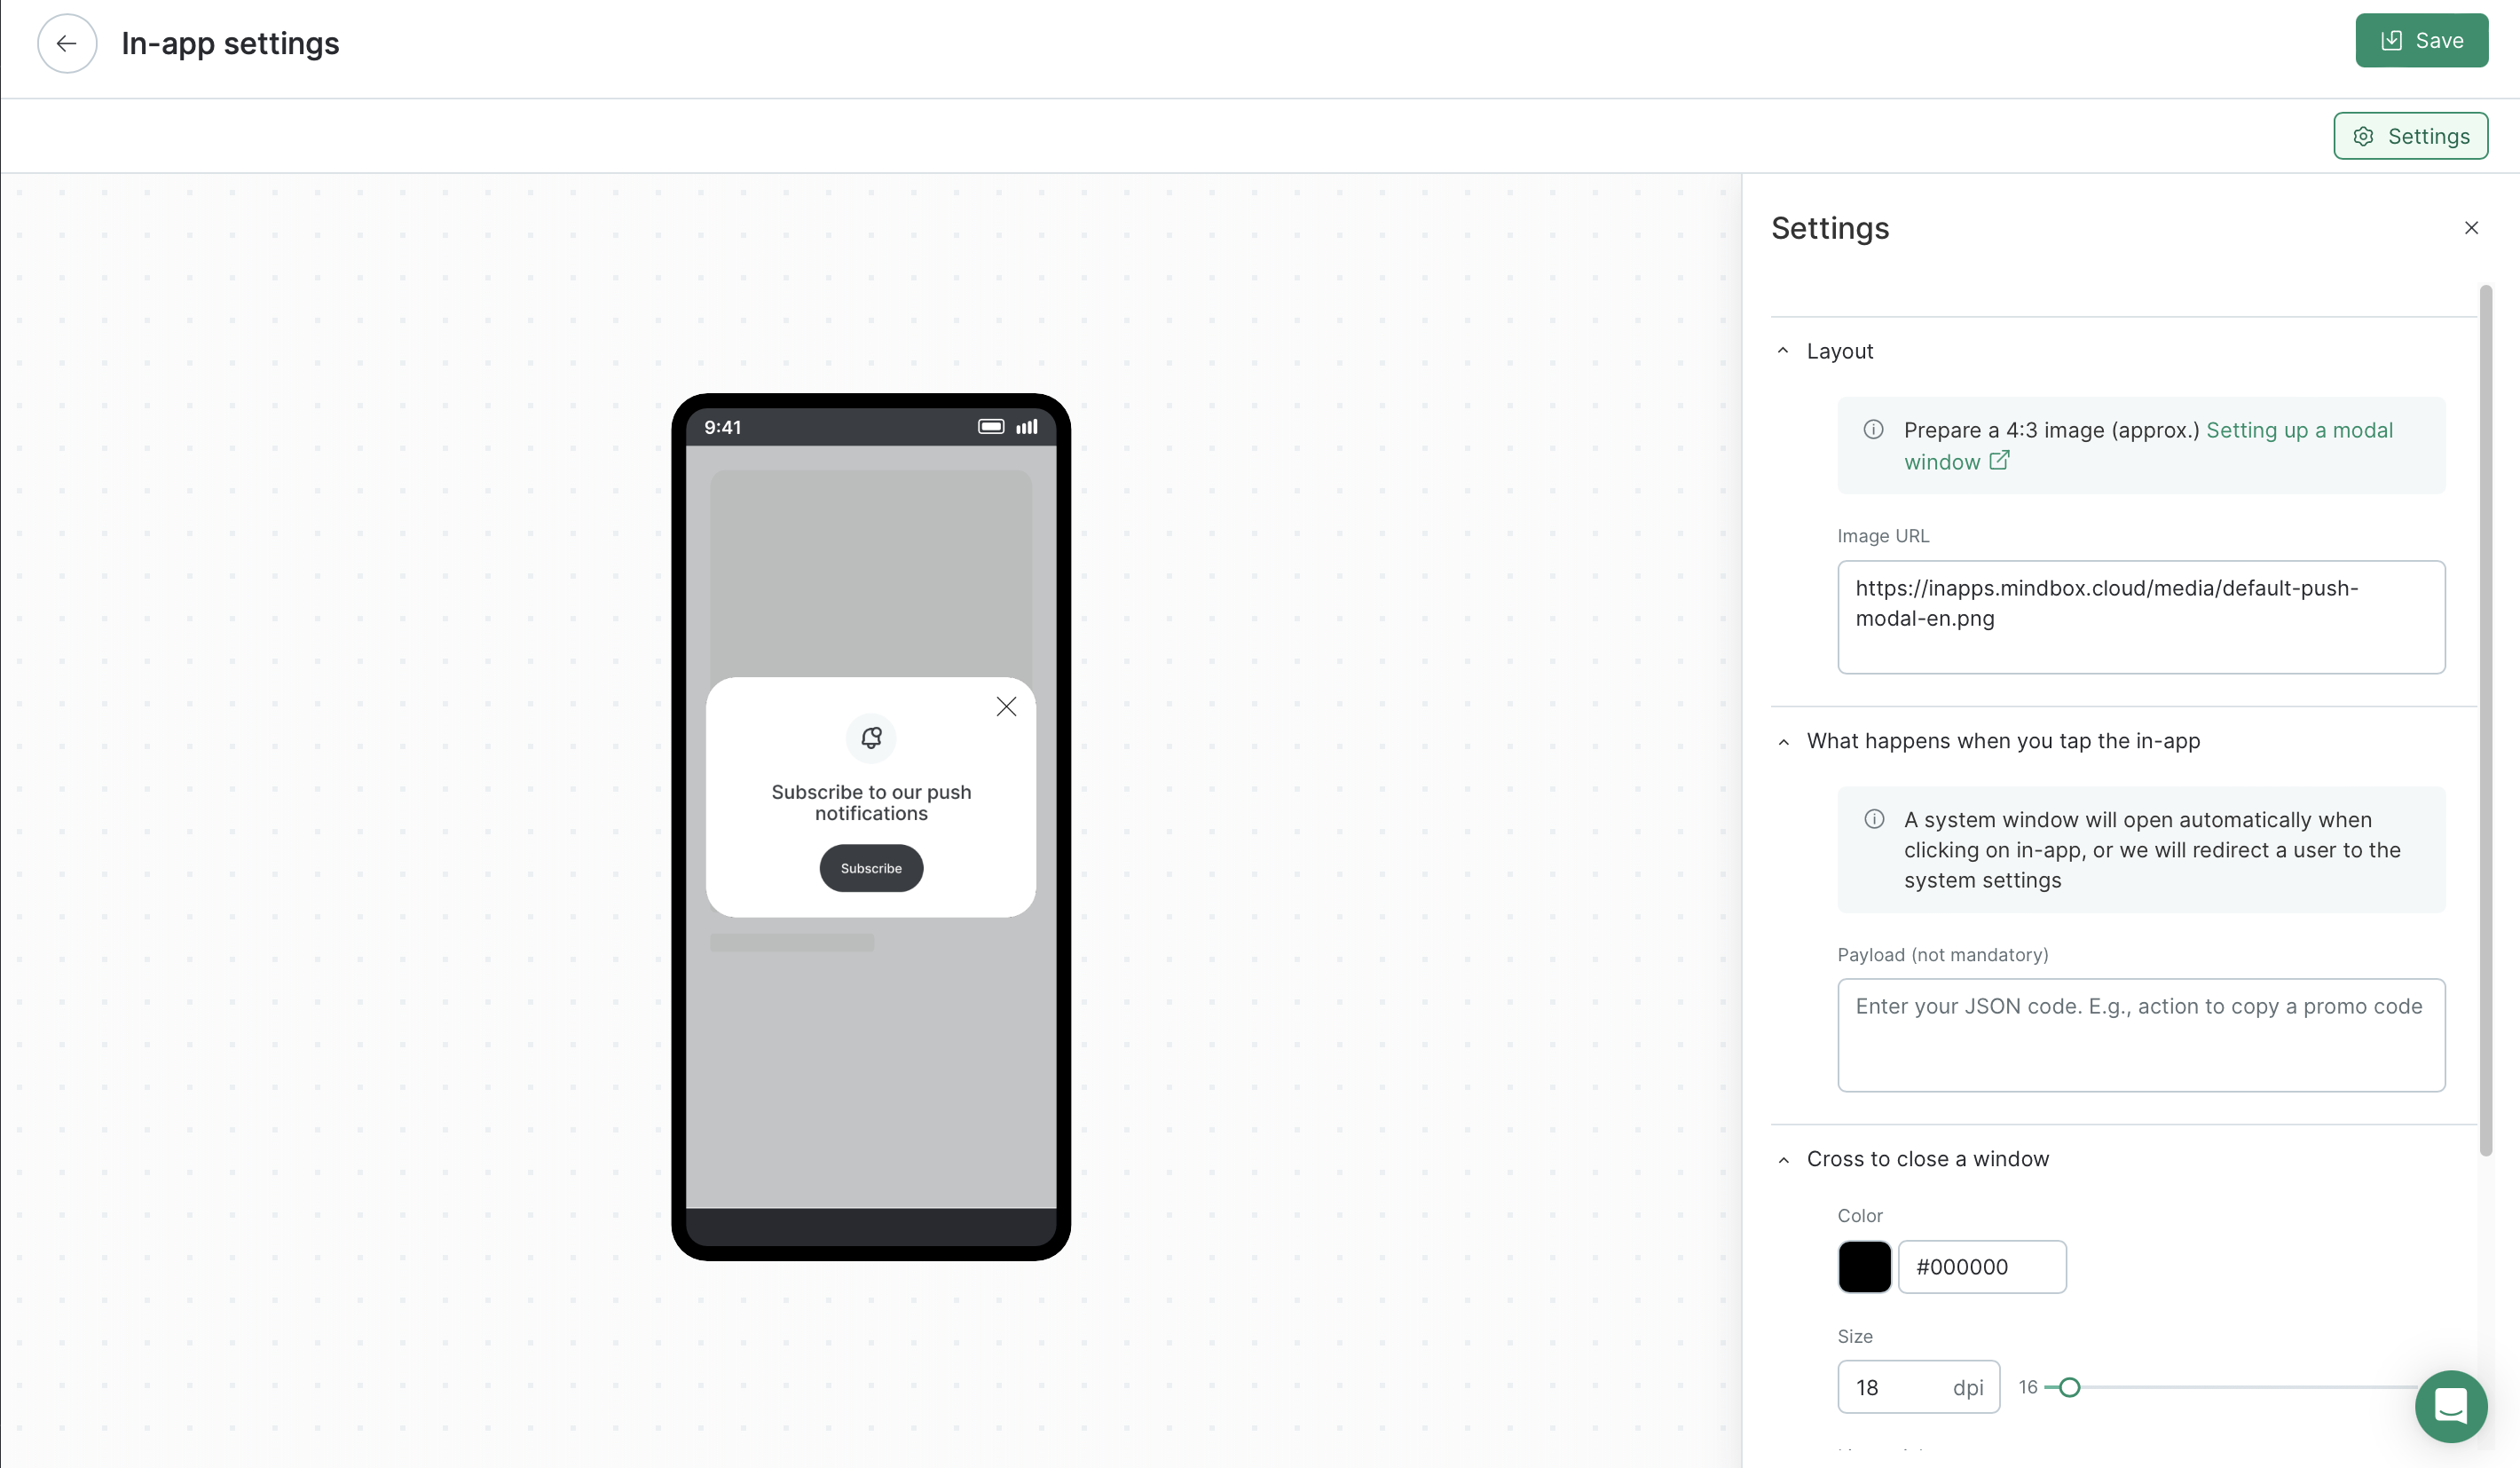Drag the size slider for cross icon
This screenshot has height=1468, width=2520.
coord(2069,1385)
